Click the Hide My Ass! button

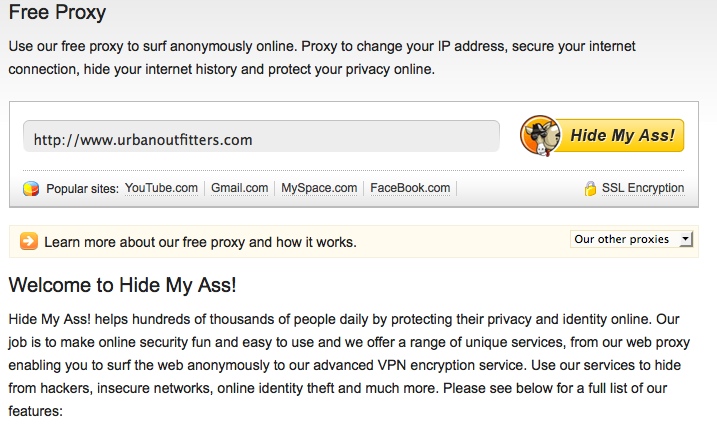pos(602,136)
